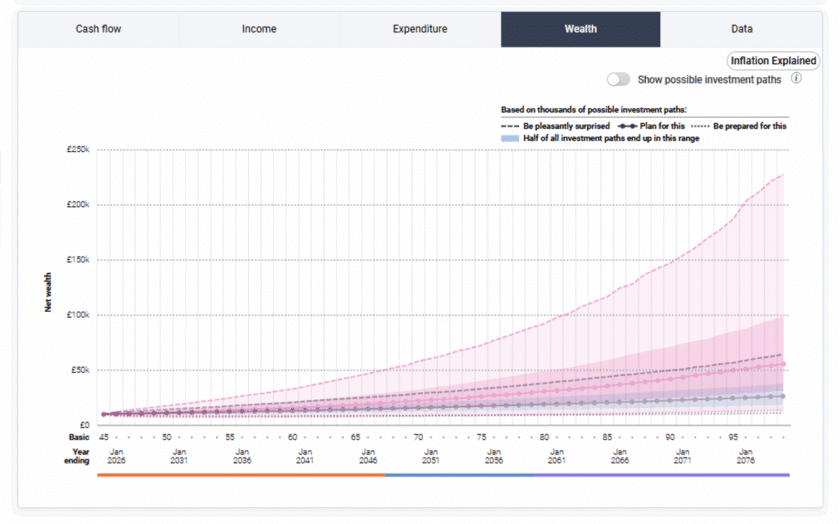Click the £100k y-axis label
This screenshot has width=840, height=524.
(78, 315)
